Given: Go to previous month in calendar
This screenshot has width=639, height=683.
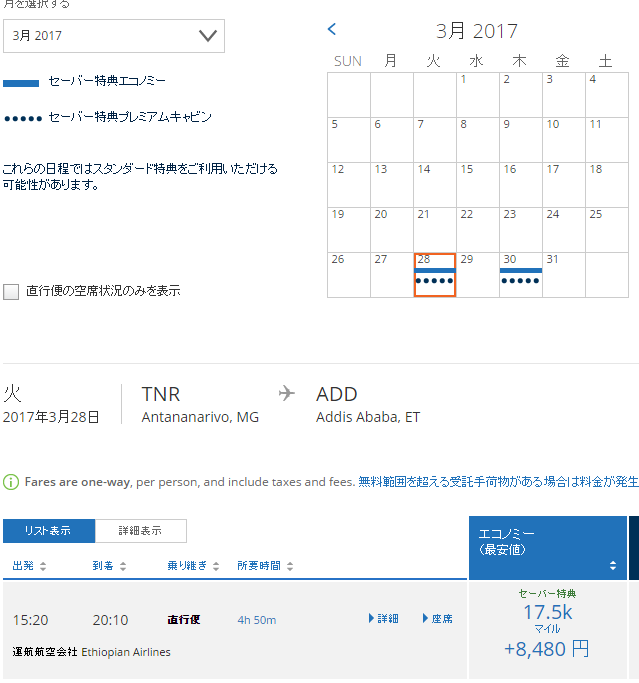Looking at the screenshot, I should 332,29.
